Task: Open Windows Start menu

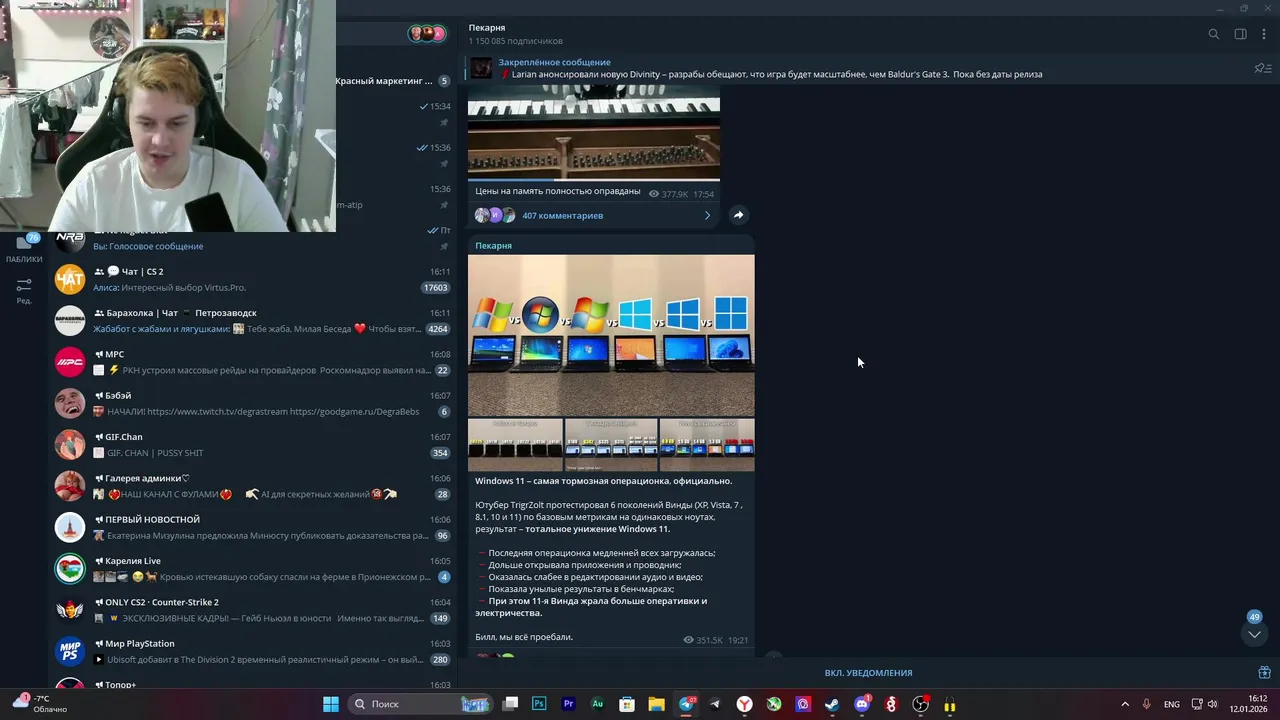Action: pos(331,704)
